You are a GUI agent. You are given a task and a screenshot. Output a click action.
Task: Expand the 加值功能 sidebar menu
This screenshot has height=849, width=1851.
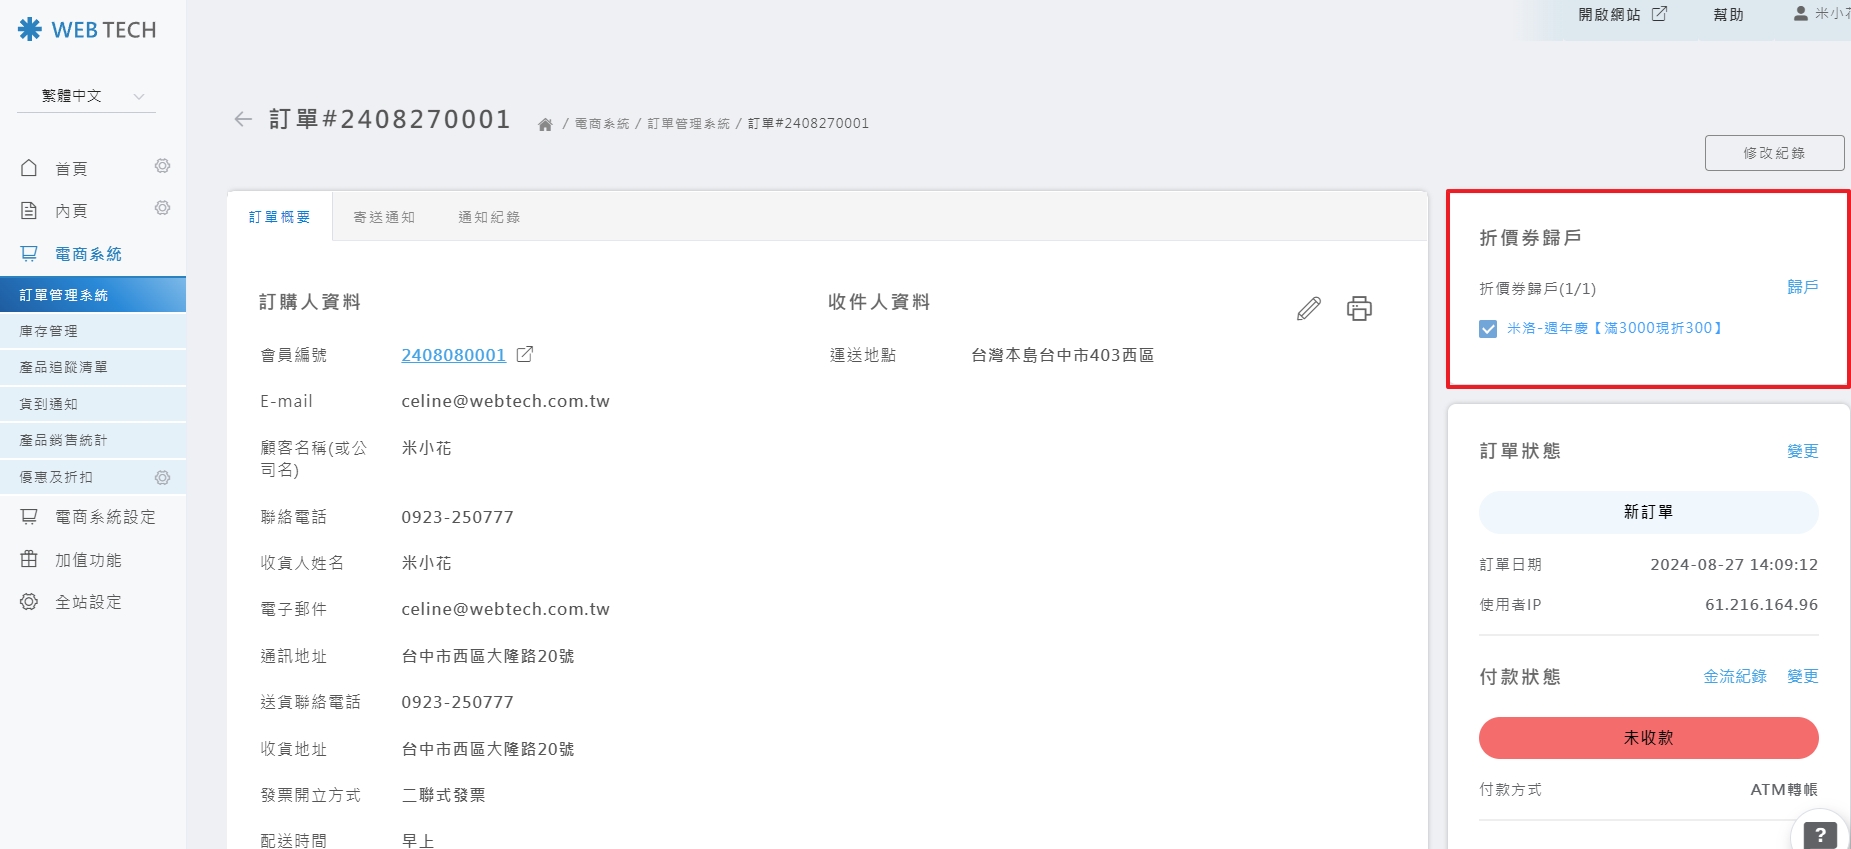88,560
